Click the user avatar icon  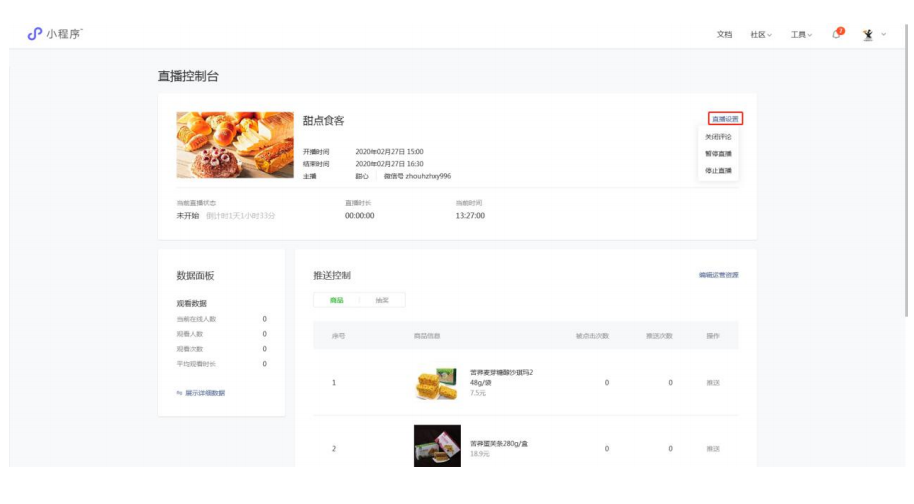pyautogui.click(x=868, y=34)
